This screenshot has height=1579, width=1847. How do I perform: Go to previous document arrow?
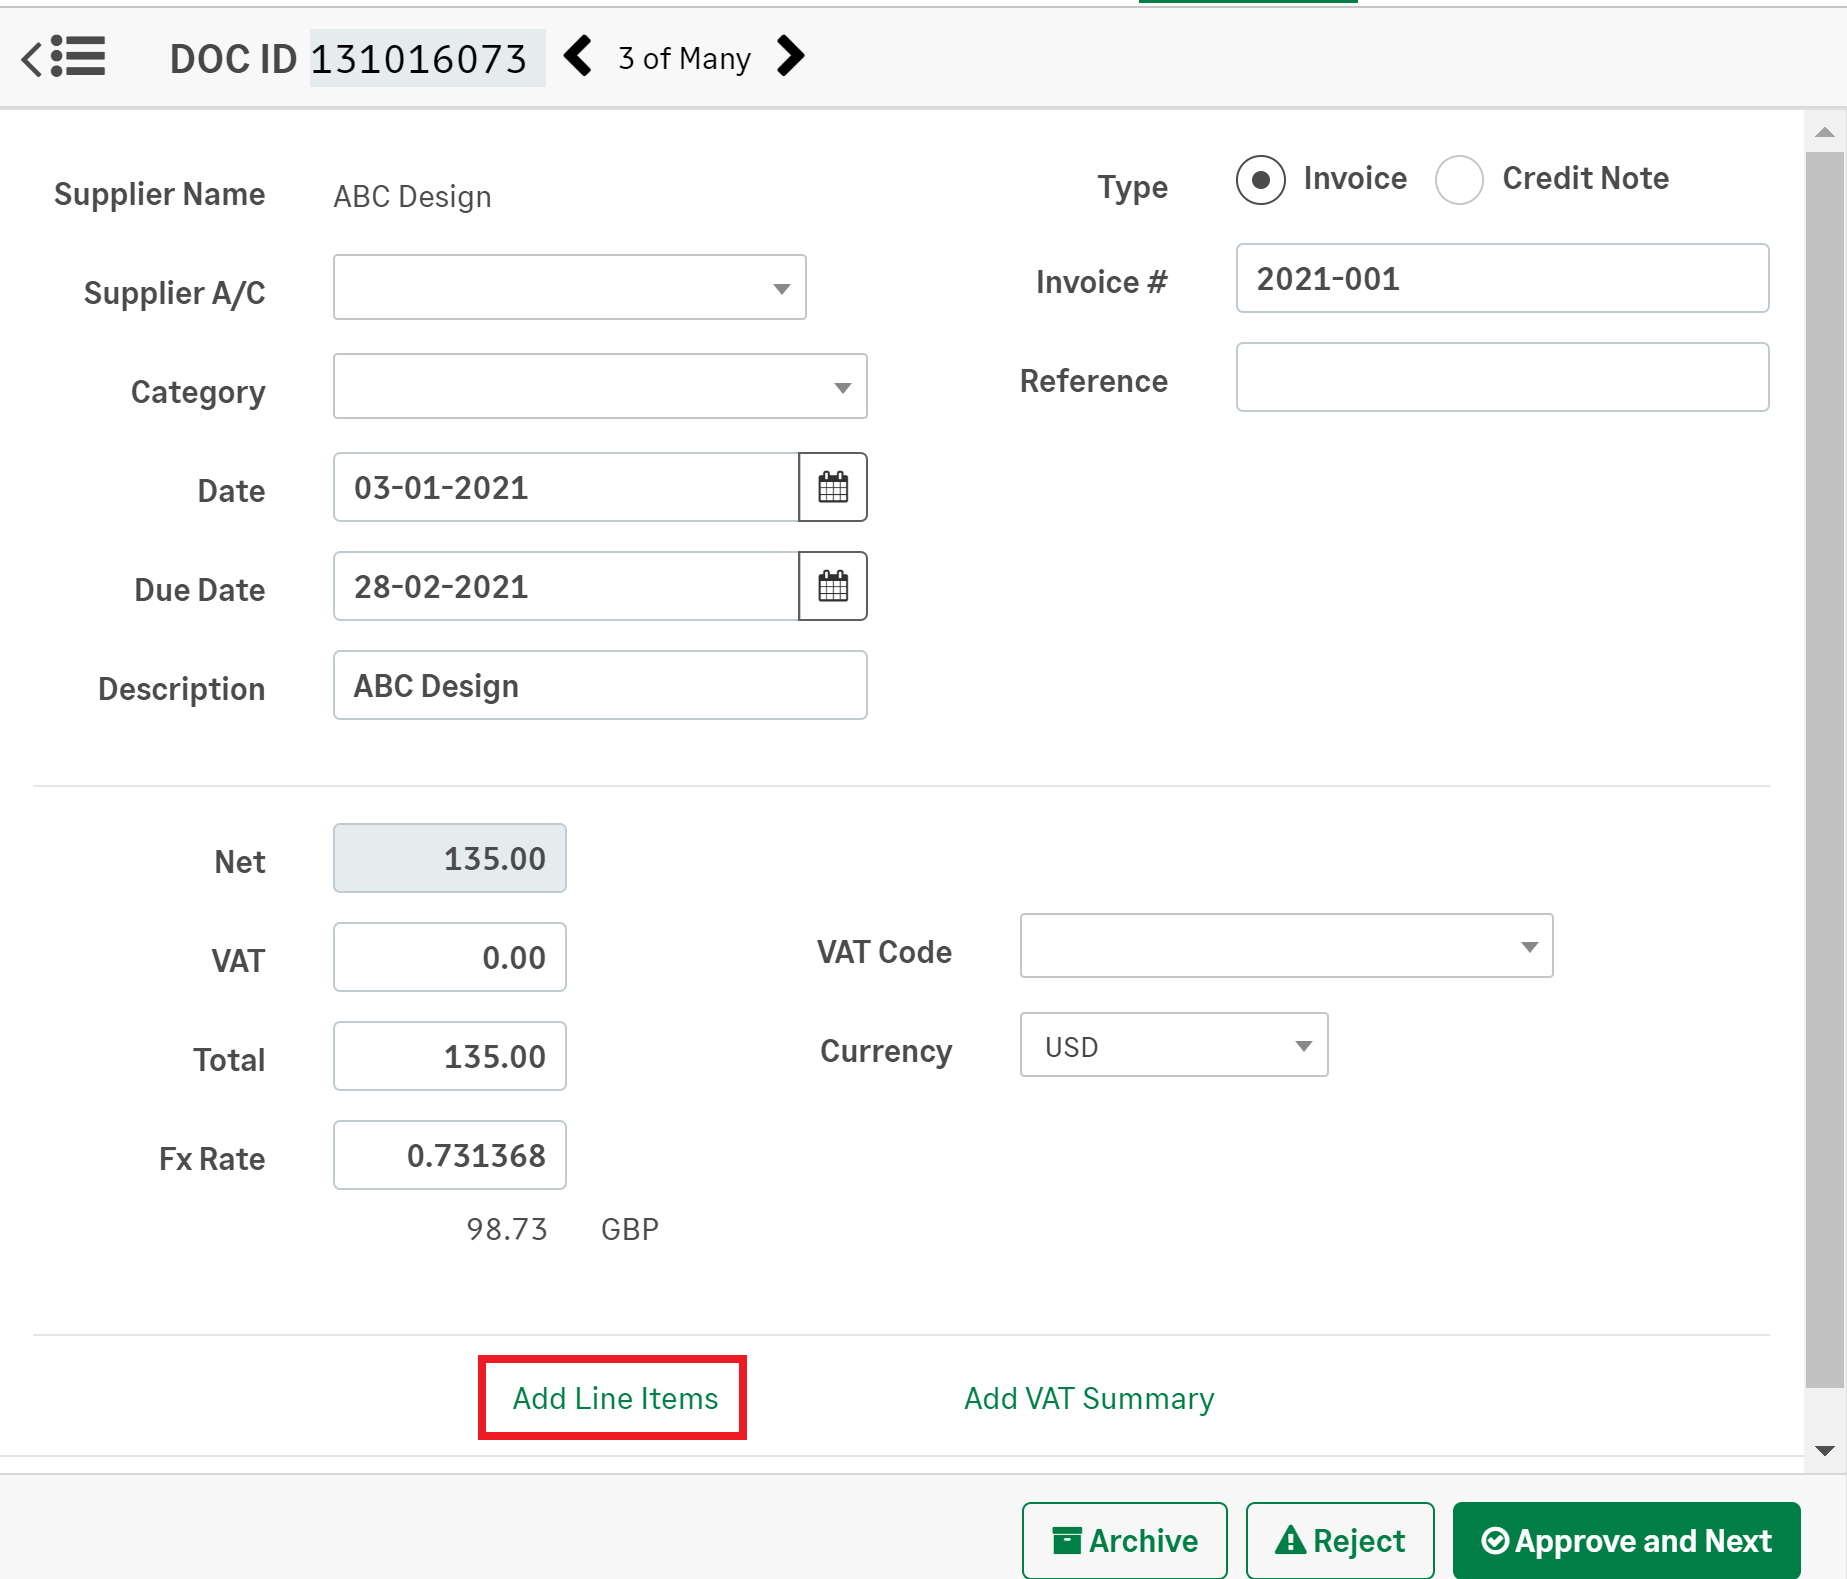pos(578,56)
